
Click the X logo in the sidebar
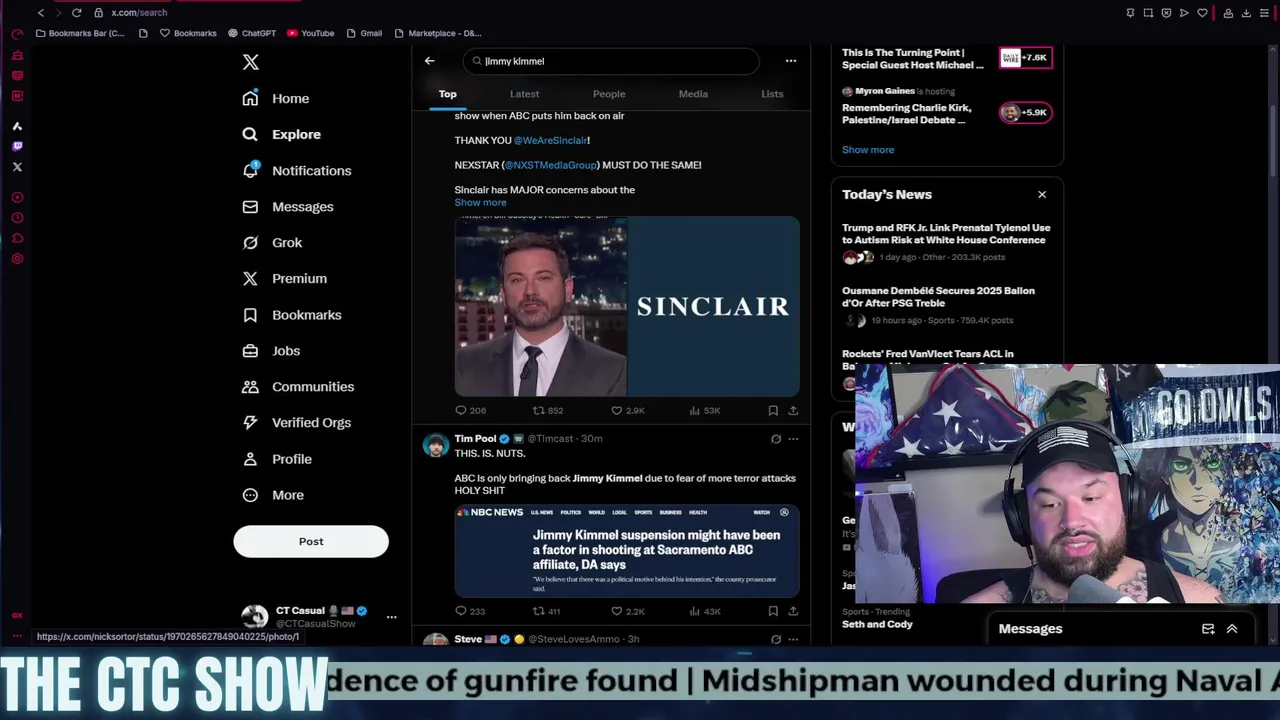tap(250, 62)
